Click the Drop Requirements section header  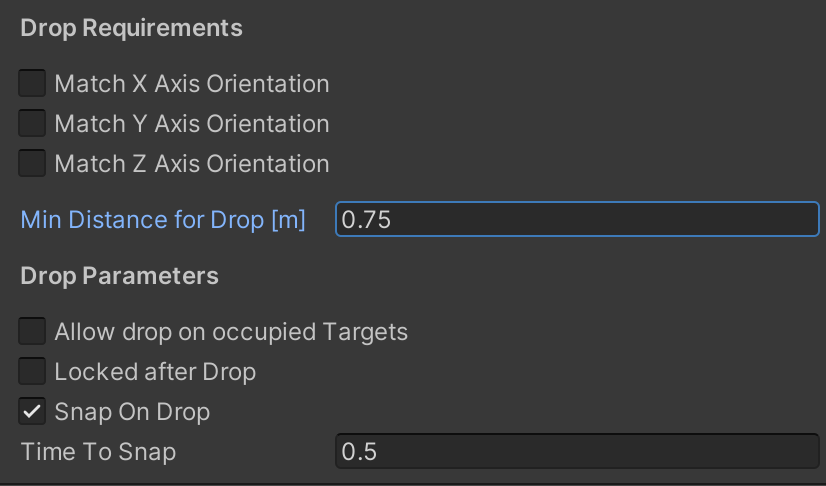(131, 28)
